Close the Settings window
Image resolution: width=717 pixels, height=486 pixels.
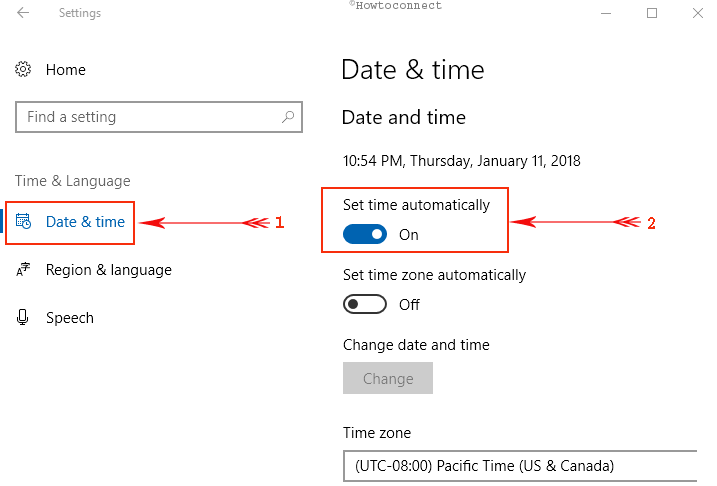698,13
